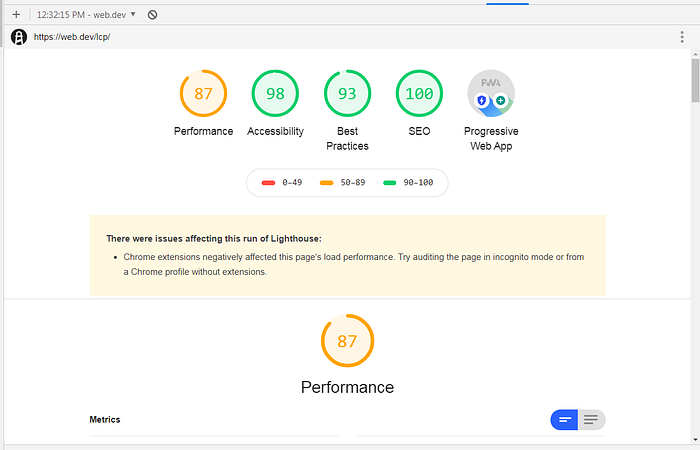Jump to Performance via the top 87 gauge
700x450 pixels.
203,93
